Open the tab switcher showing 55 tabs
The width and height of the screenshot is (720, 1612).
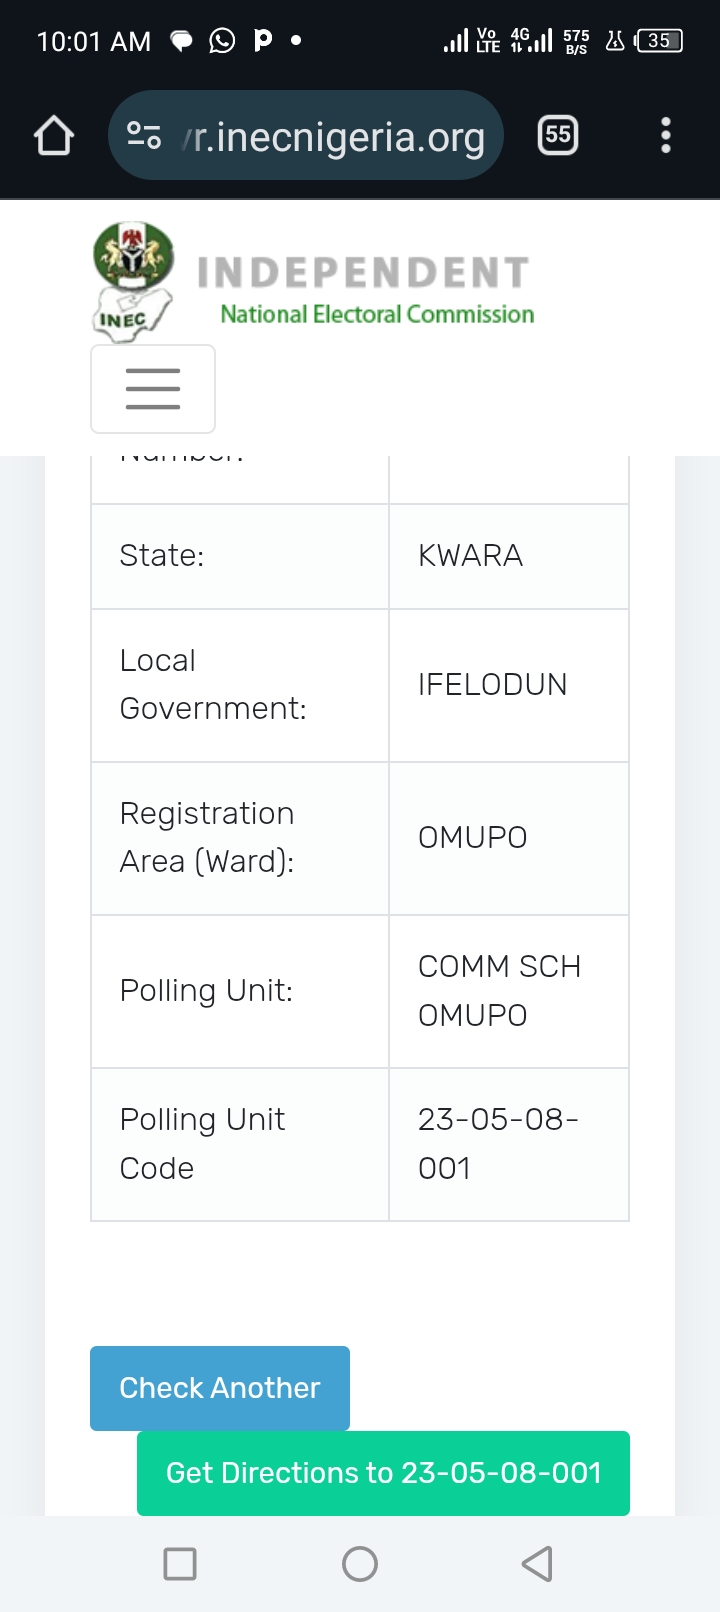tap(558, 135)
